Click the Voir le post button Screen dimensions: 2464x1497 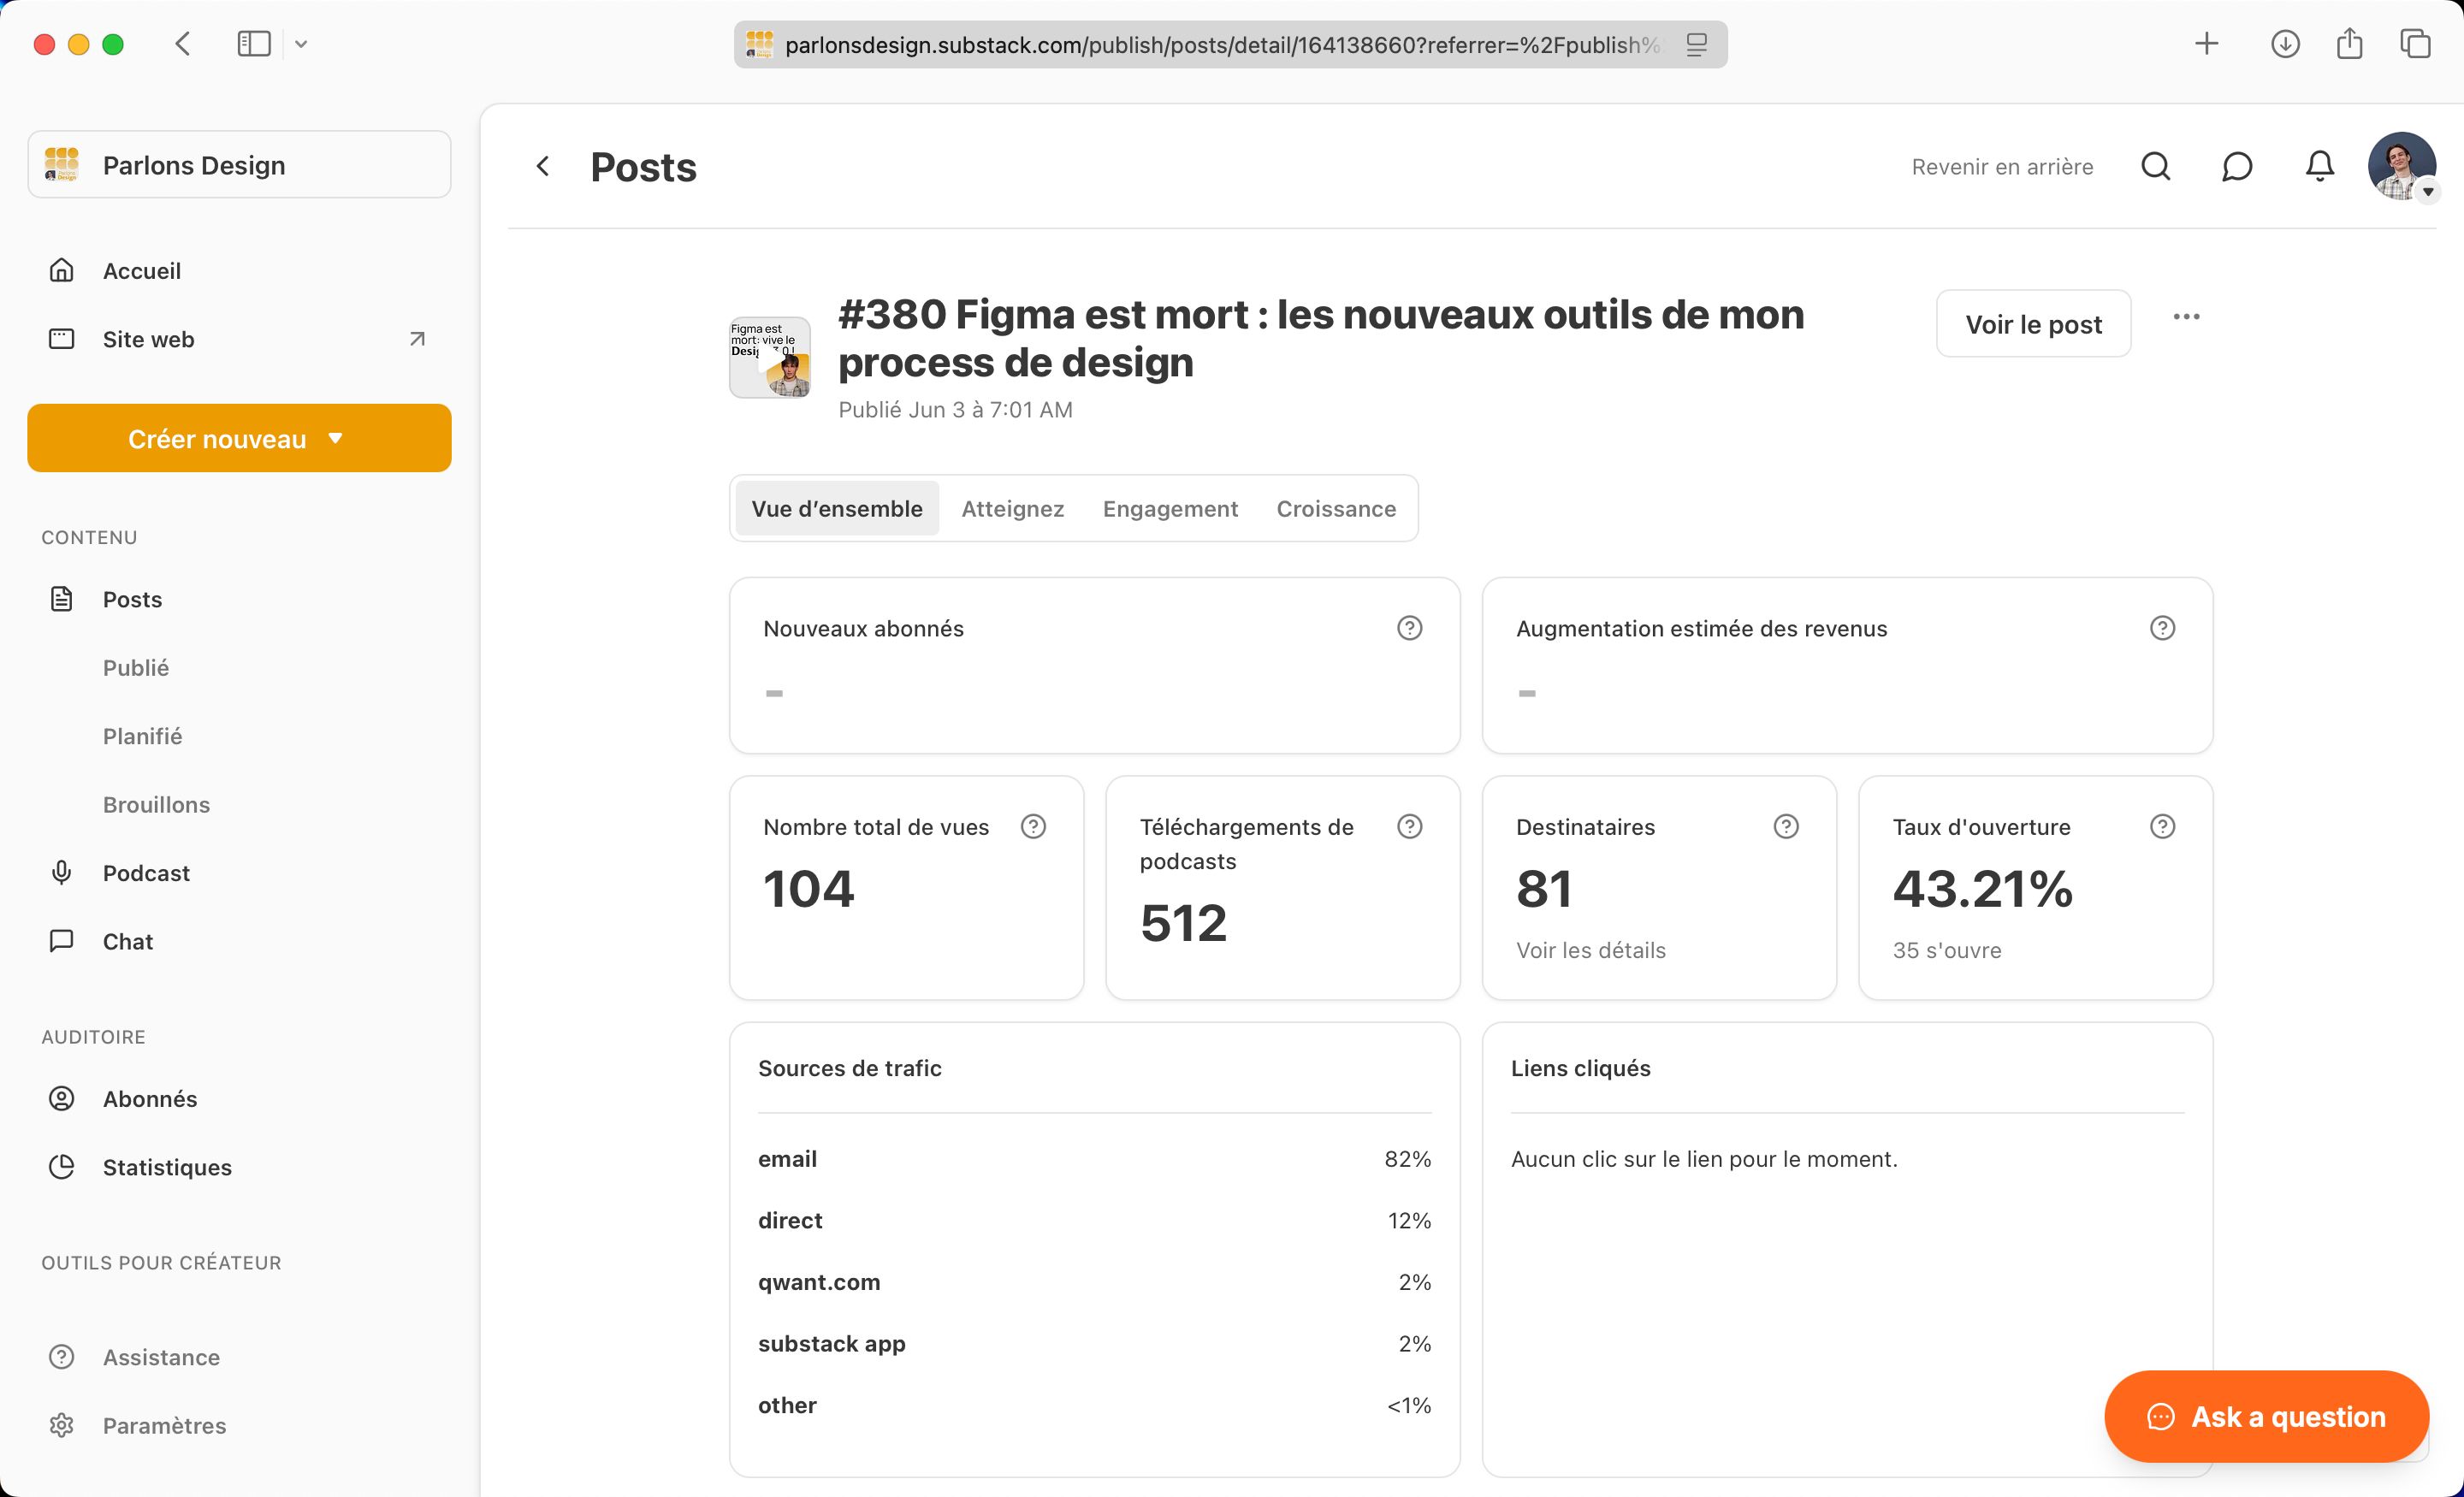[x=2033, y=324]
